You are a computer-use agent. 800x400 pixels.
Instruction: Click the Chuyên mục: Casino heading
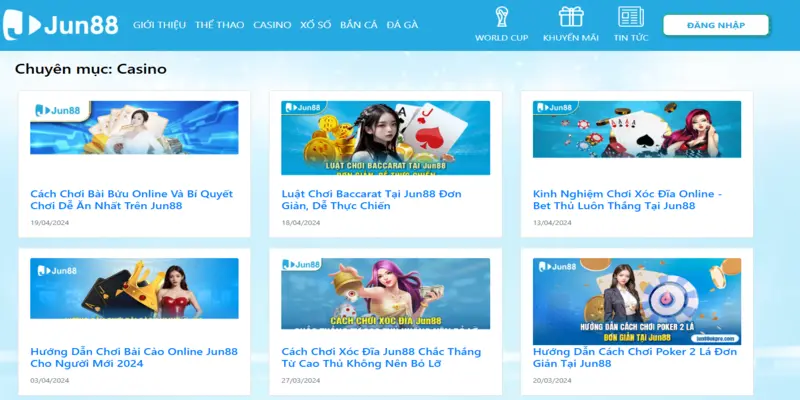pyautogui.click(x=91, y=69)
